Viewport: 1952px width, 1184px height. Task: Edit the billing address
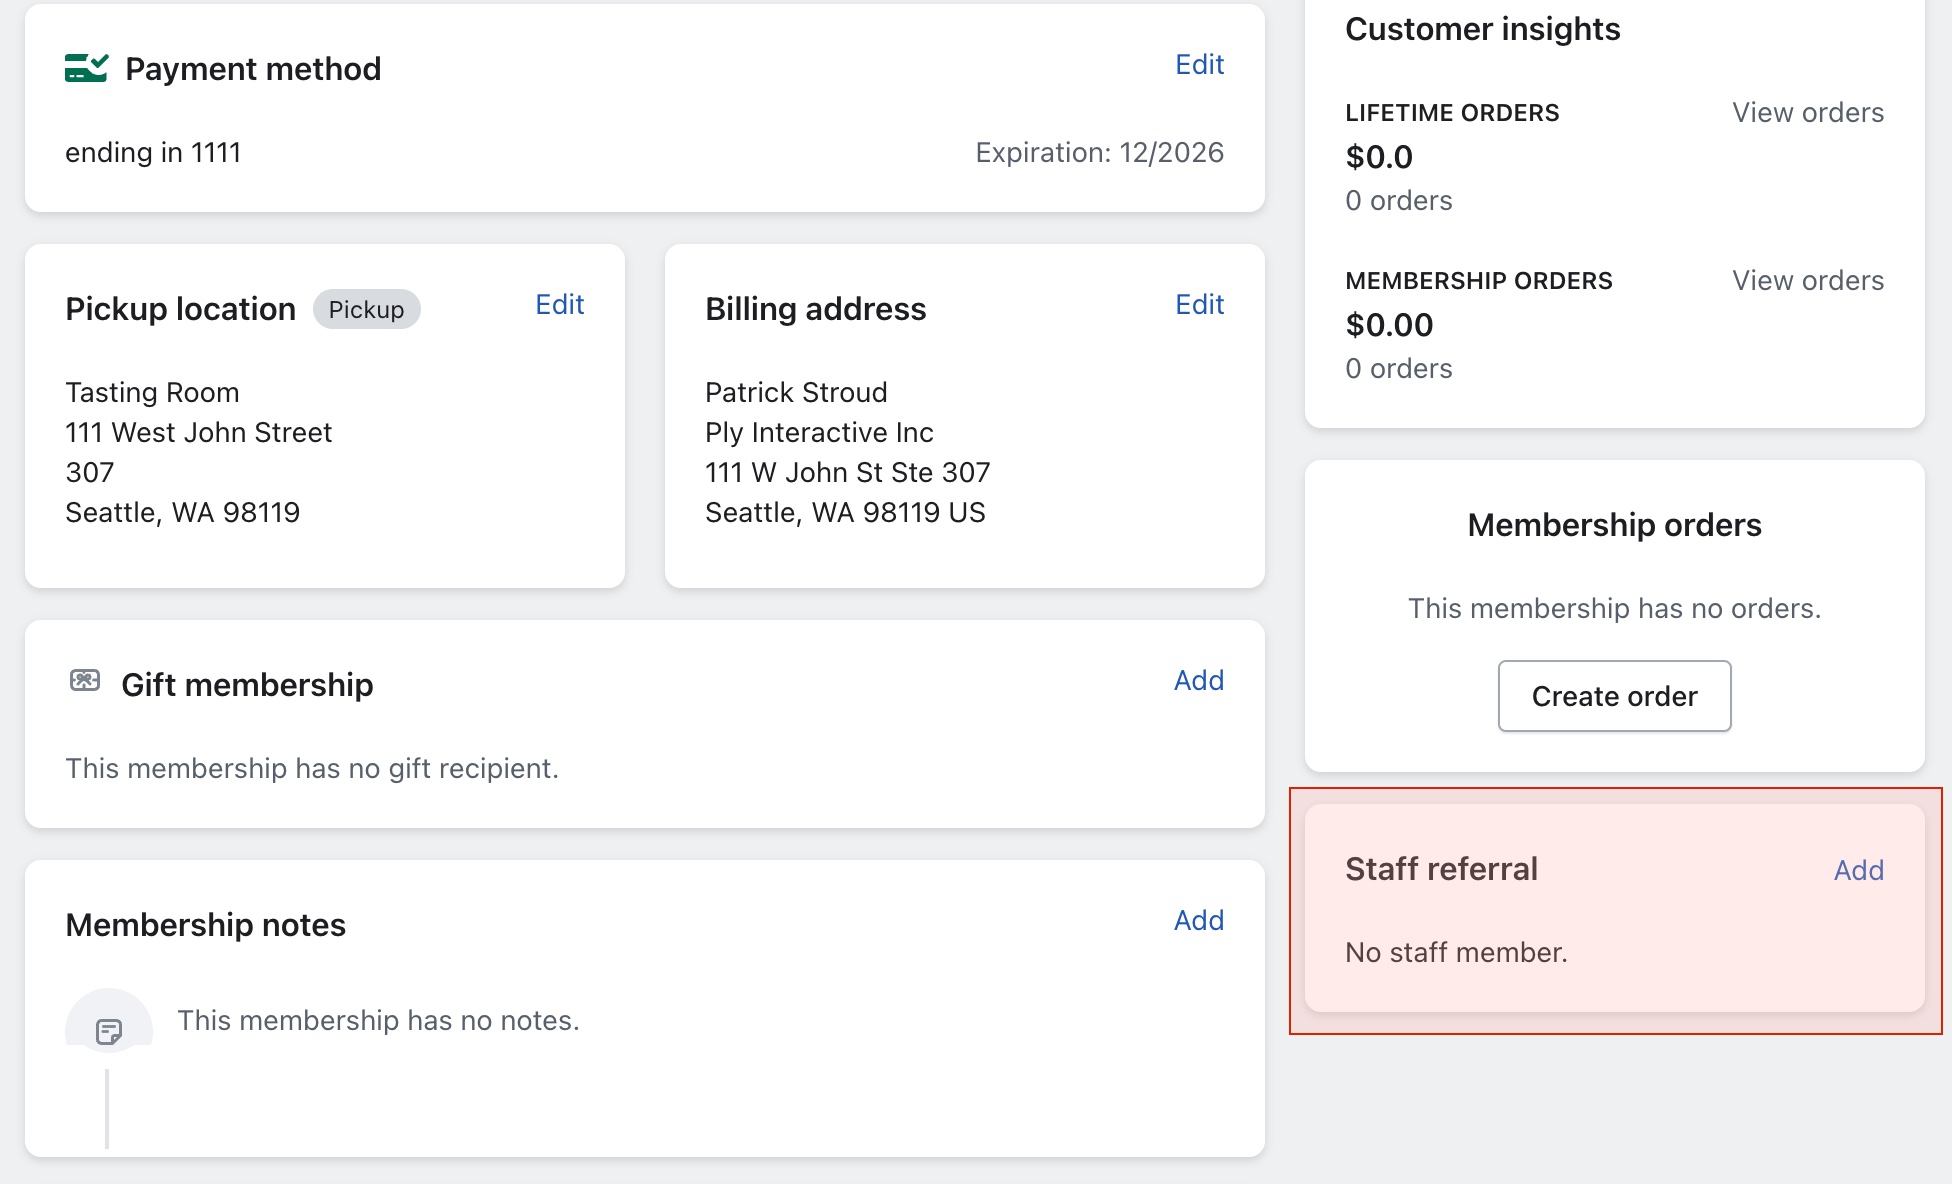1199,305
